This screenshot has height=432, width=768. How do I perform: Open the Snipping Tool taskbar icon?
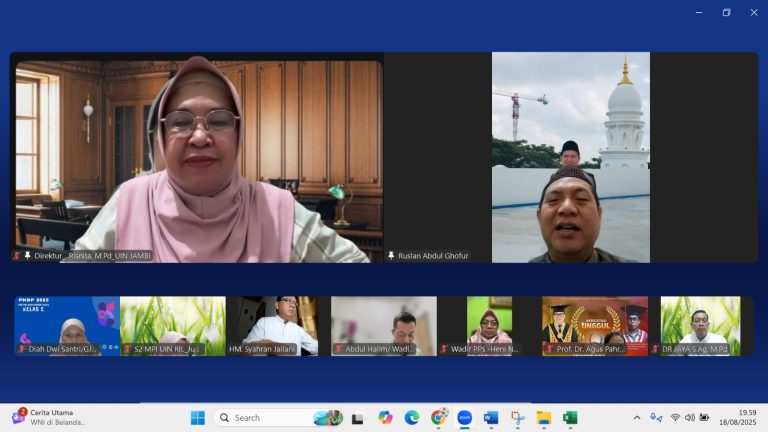518,418
